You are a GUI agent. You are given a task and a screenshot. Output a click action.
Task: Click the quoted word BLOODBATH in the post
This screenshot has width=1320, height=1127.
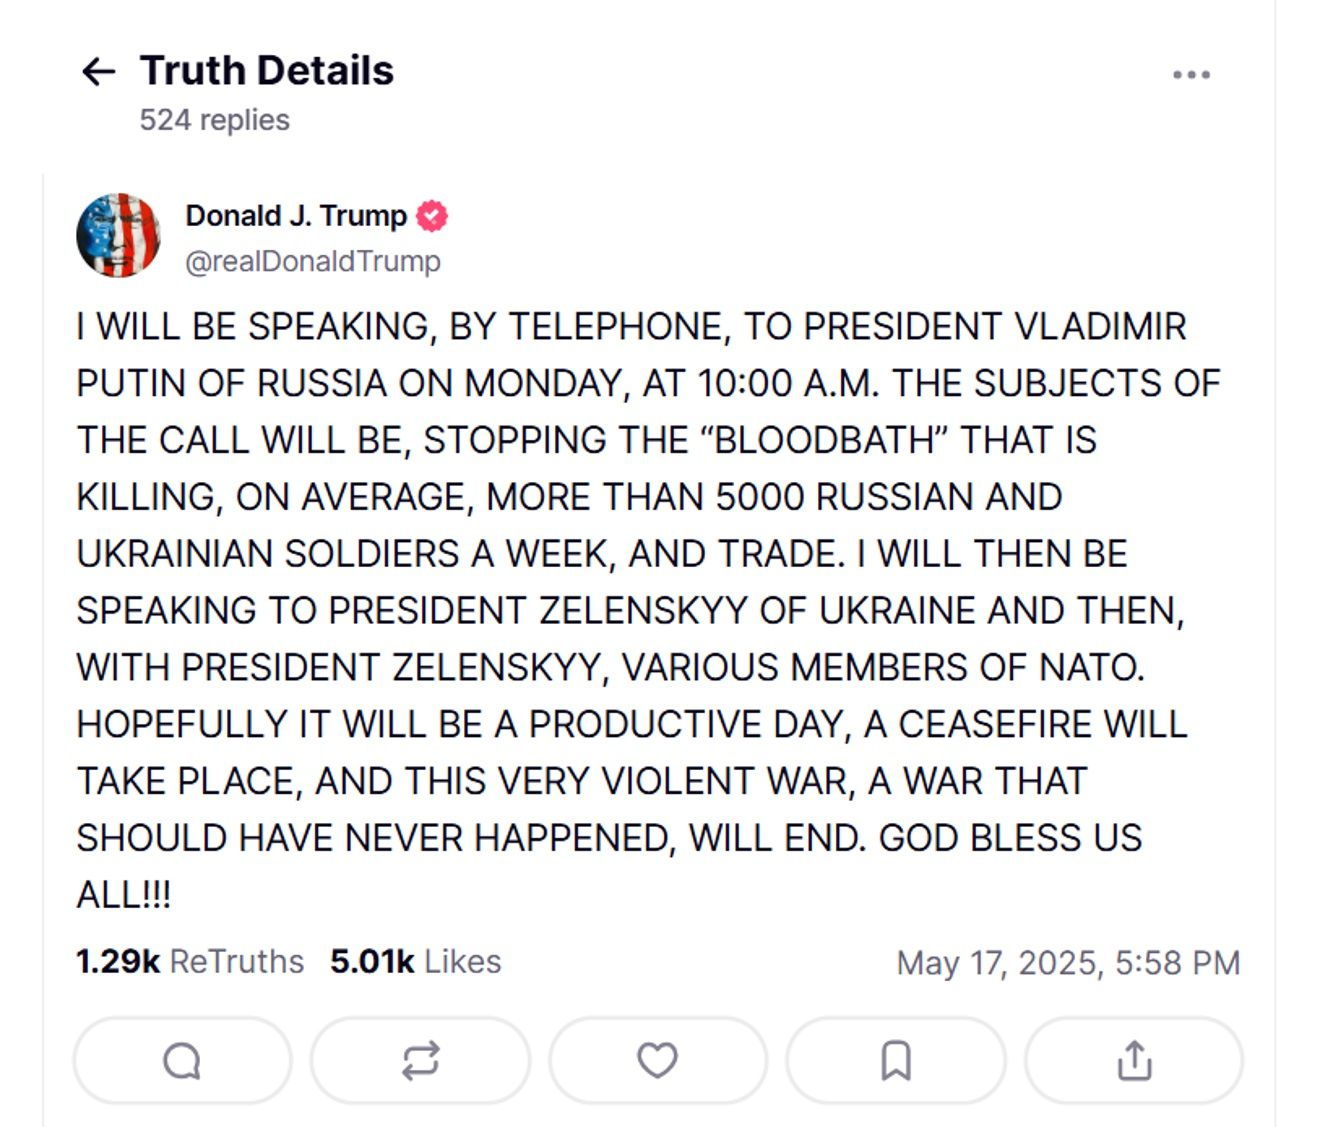[827, 440]
